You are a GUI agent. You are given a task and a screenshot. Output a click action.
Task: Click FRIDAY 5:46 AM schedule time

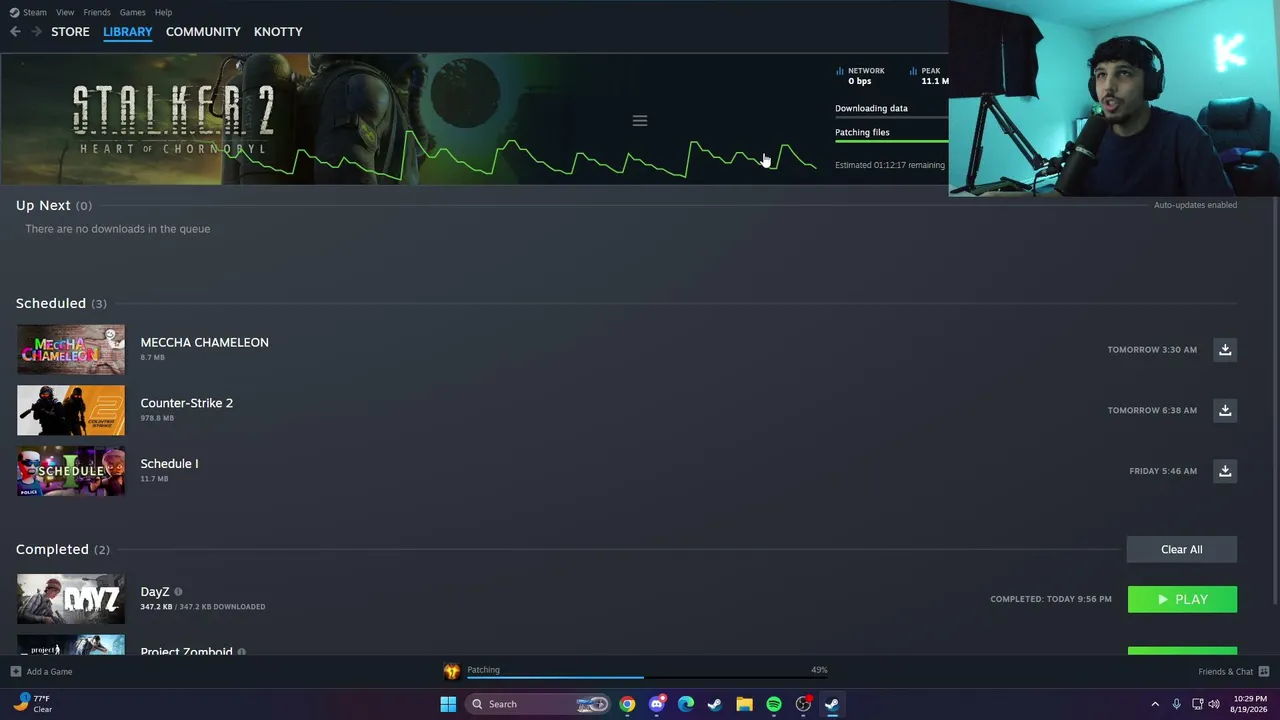click(x=1163, y=471)
